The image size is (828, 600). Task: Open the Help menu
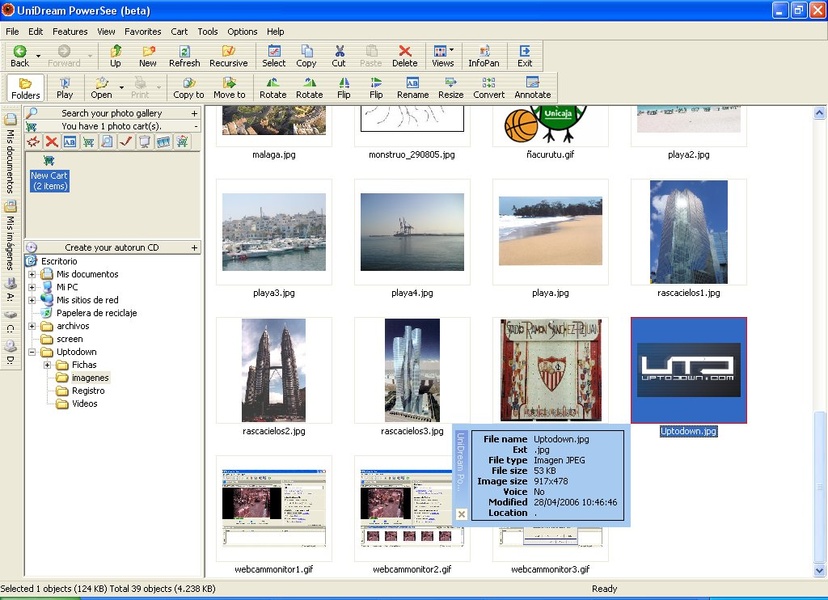pos(275,32)
